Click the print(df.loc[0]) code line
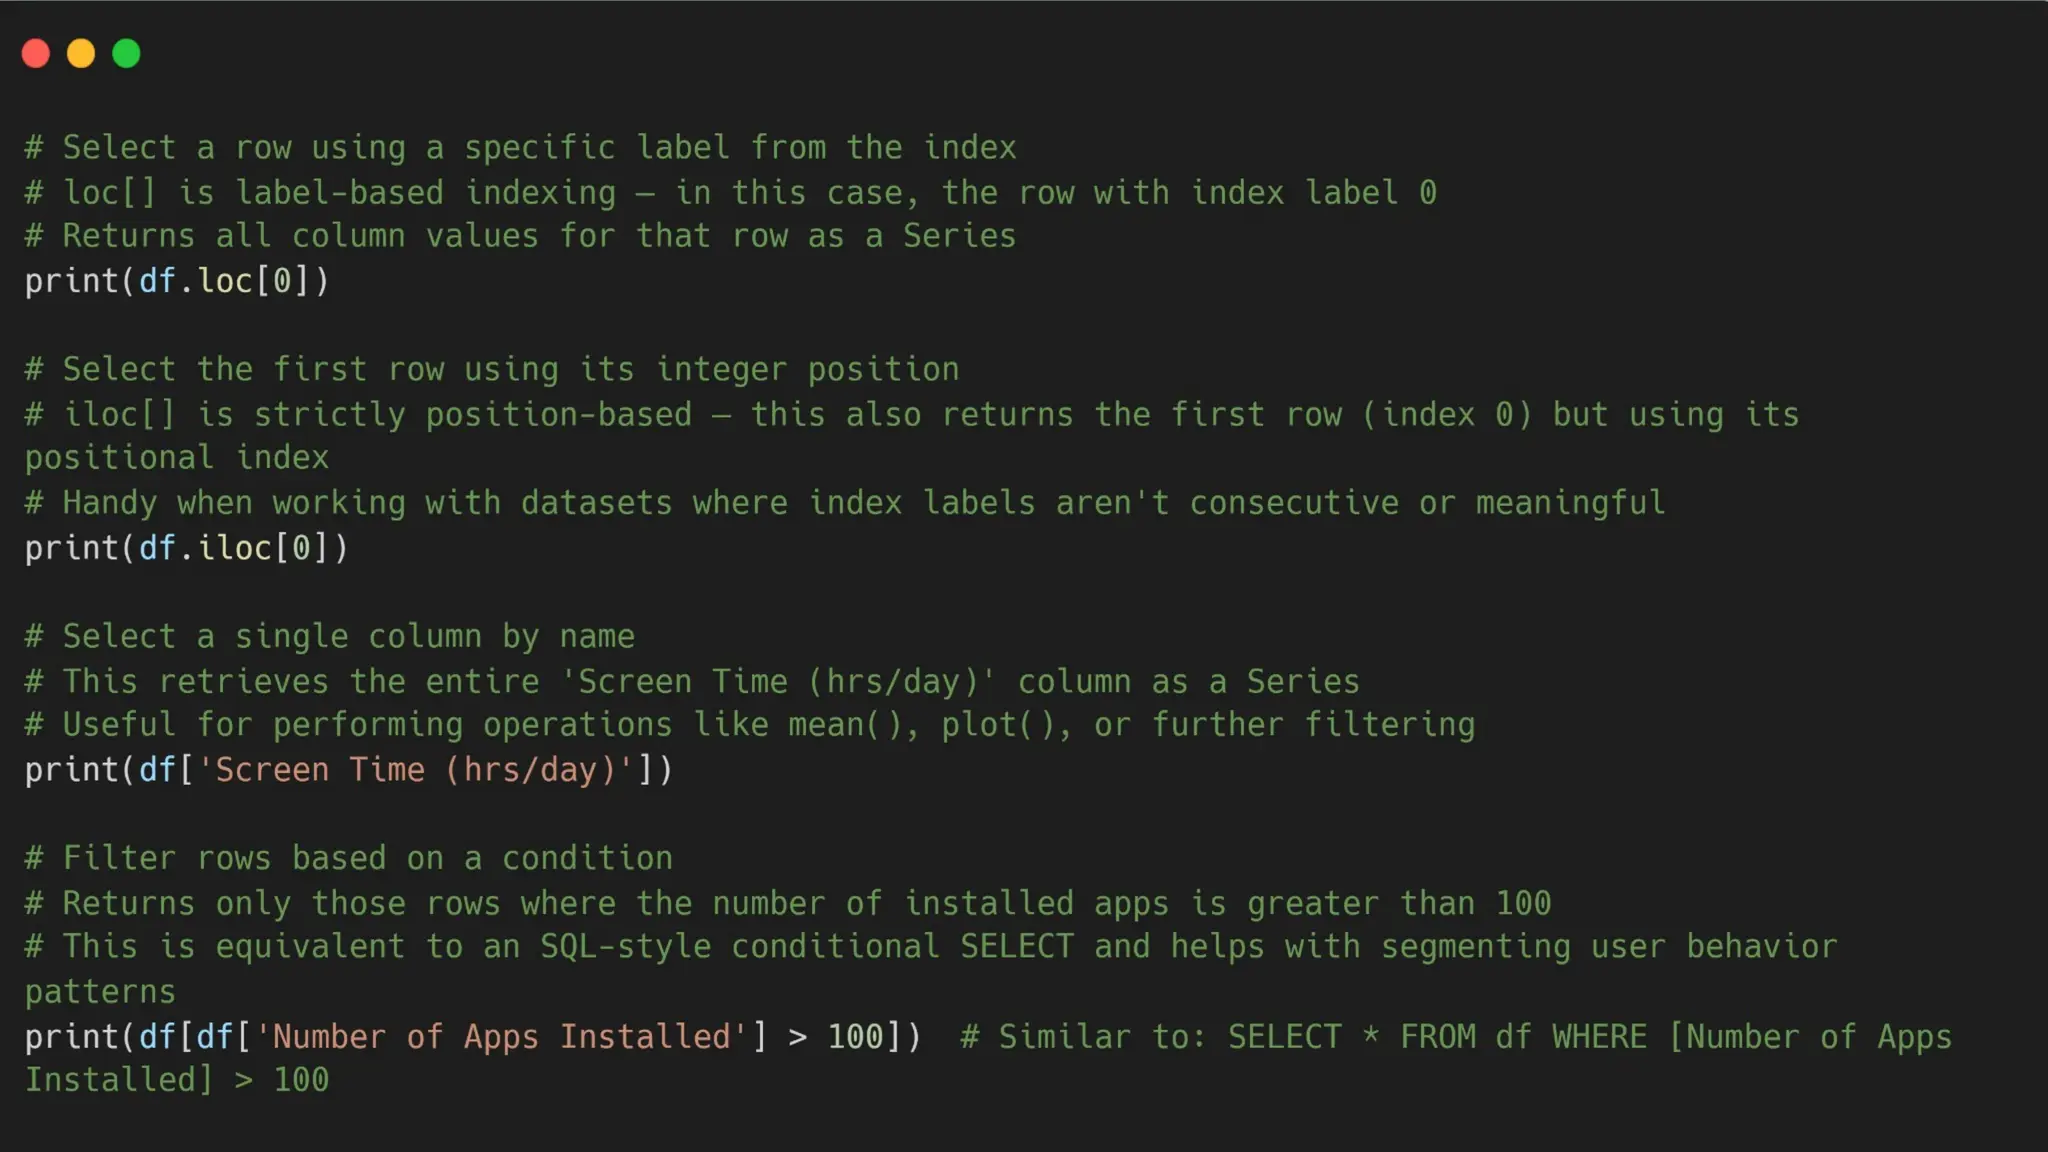The height and width of the screenshot is (1152, 2048). coord(177,281)
